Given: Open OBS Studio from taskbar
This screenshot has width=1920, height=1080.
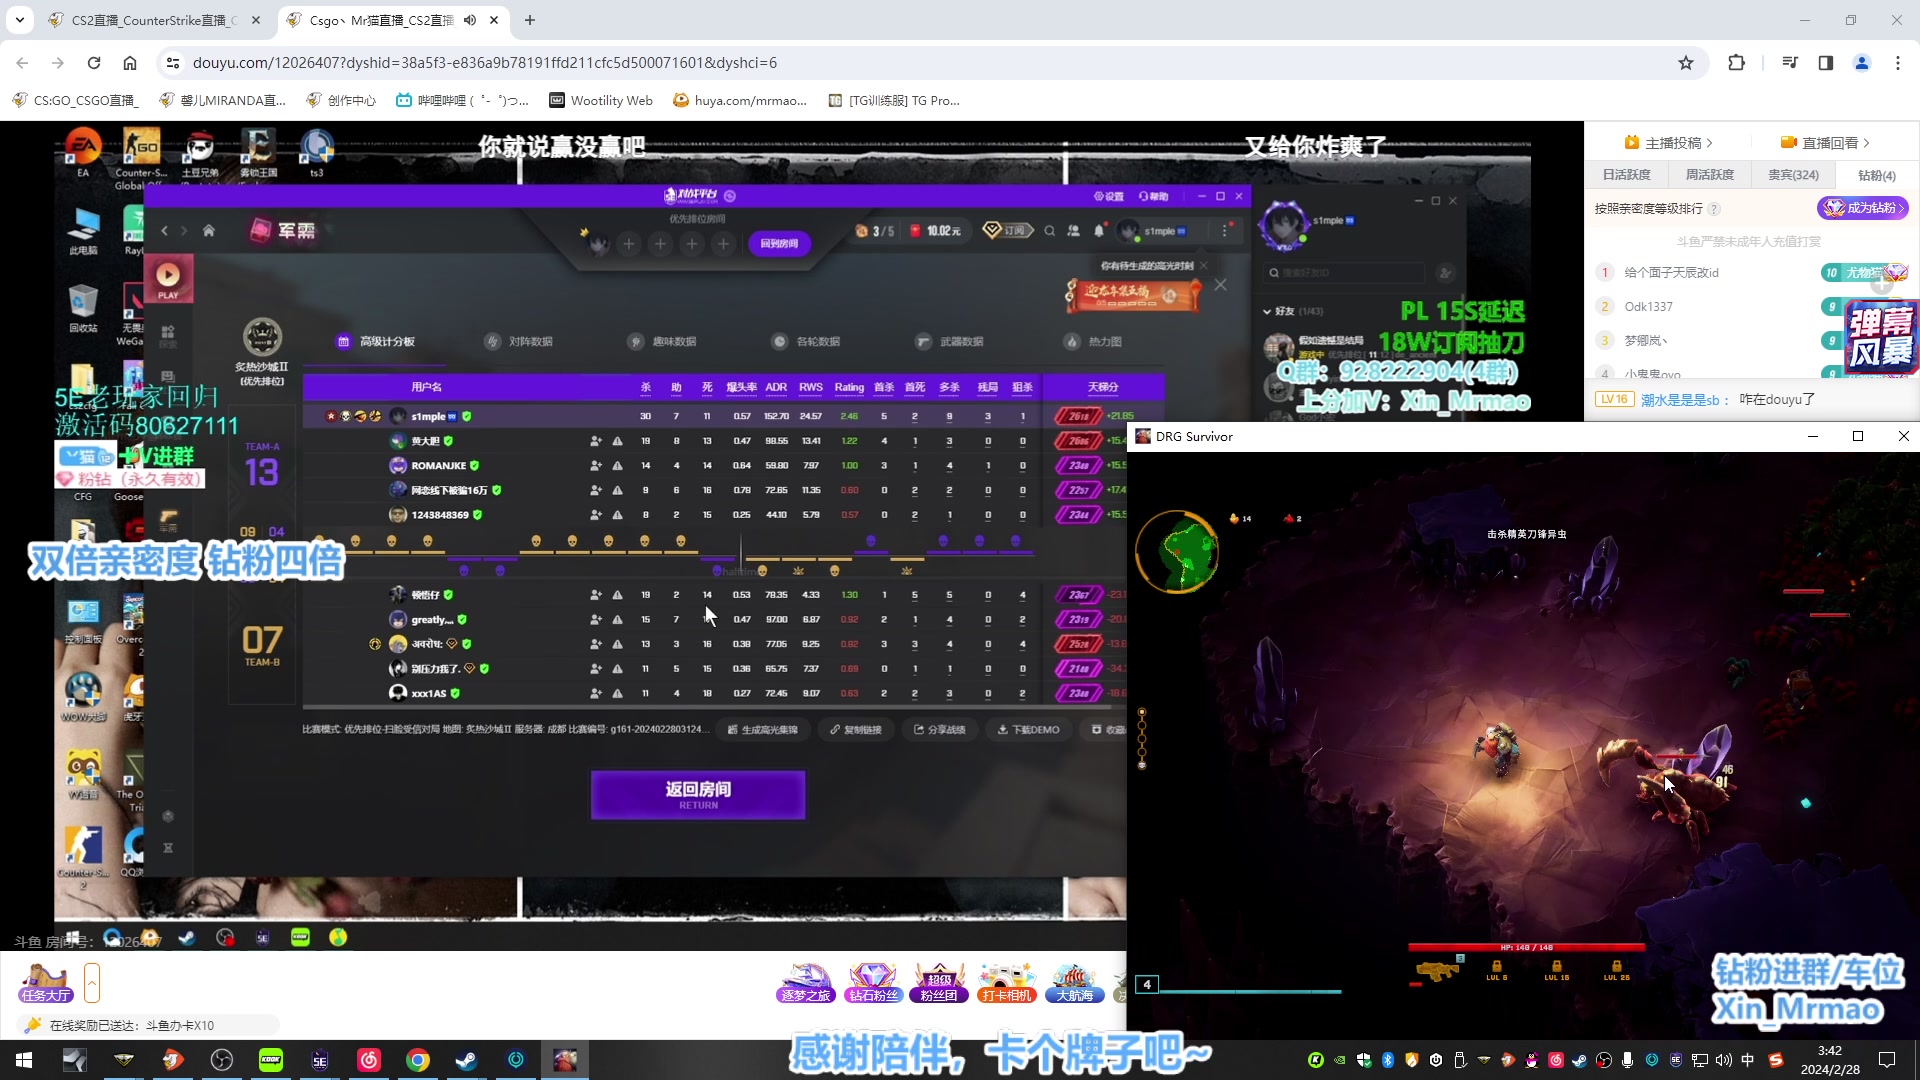Looking at the screenshot, I should pyautogui.click(x=222, y=1060).
